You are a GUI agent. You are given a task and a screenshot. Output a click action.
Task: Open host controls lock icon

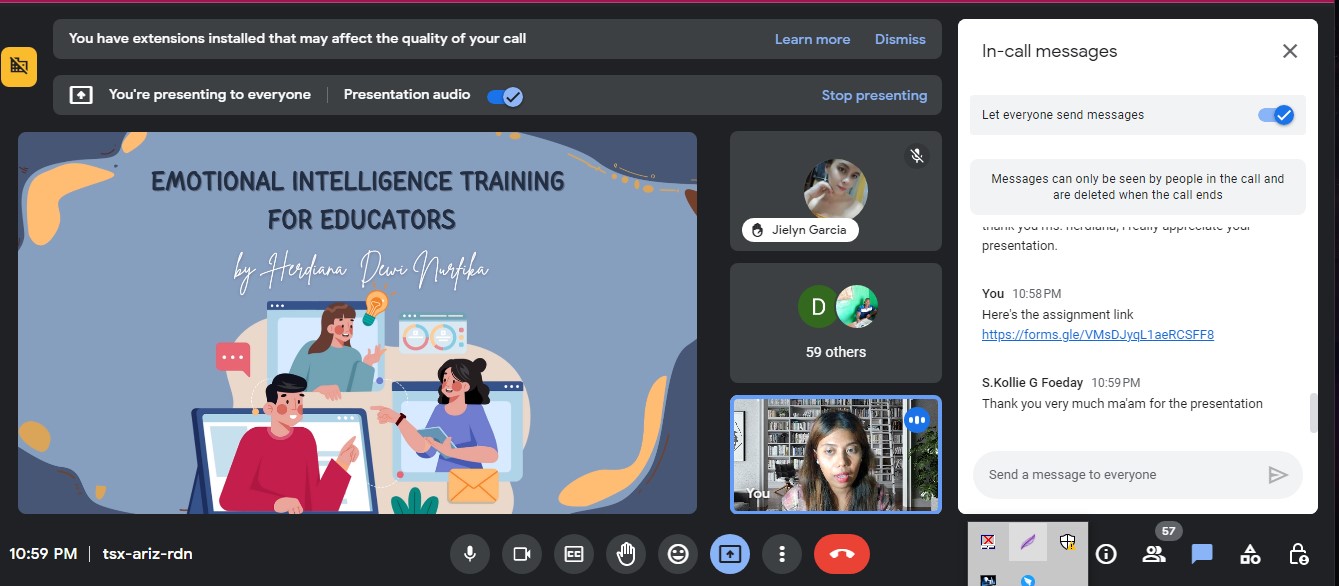tap(1298, 554)
